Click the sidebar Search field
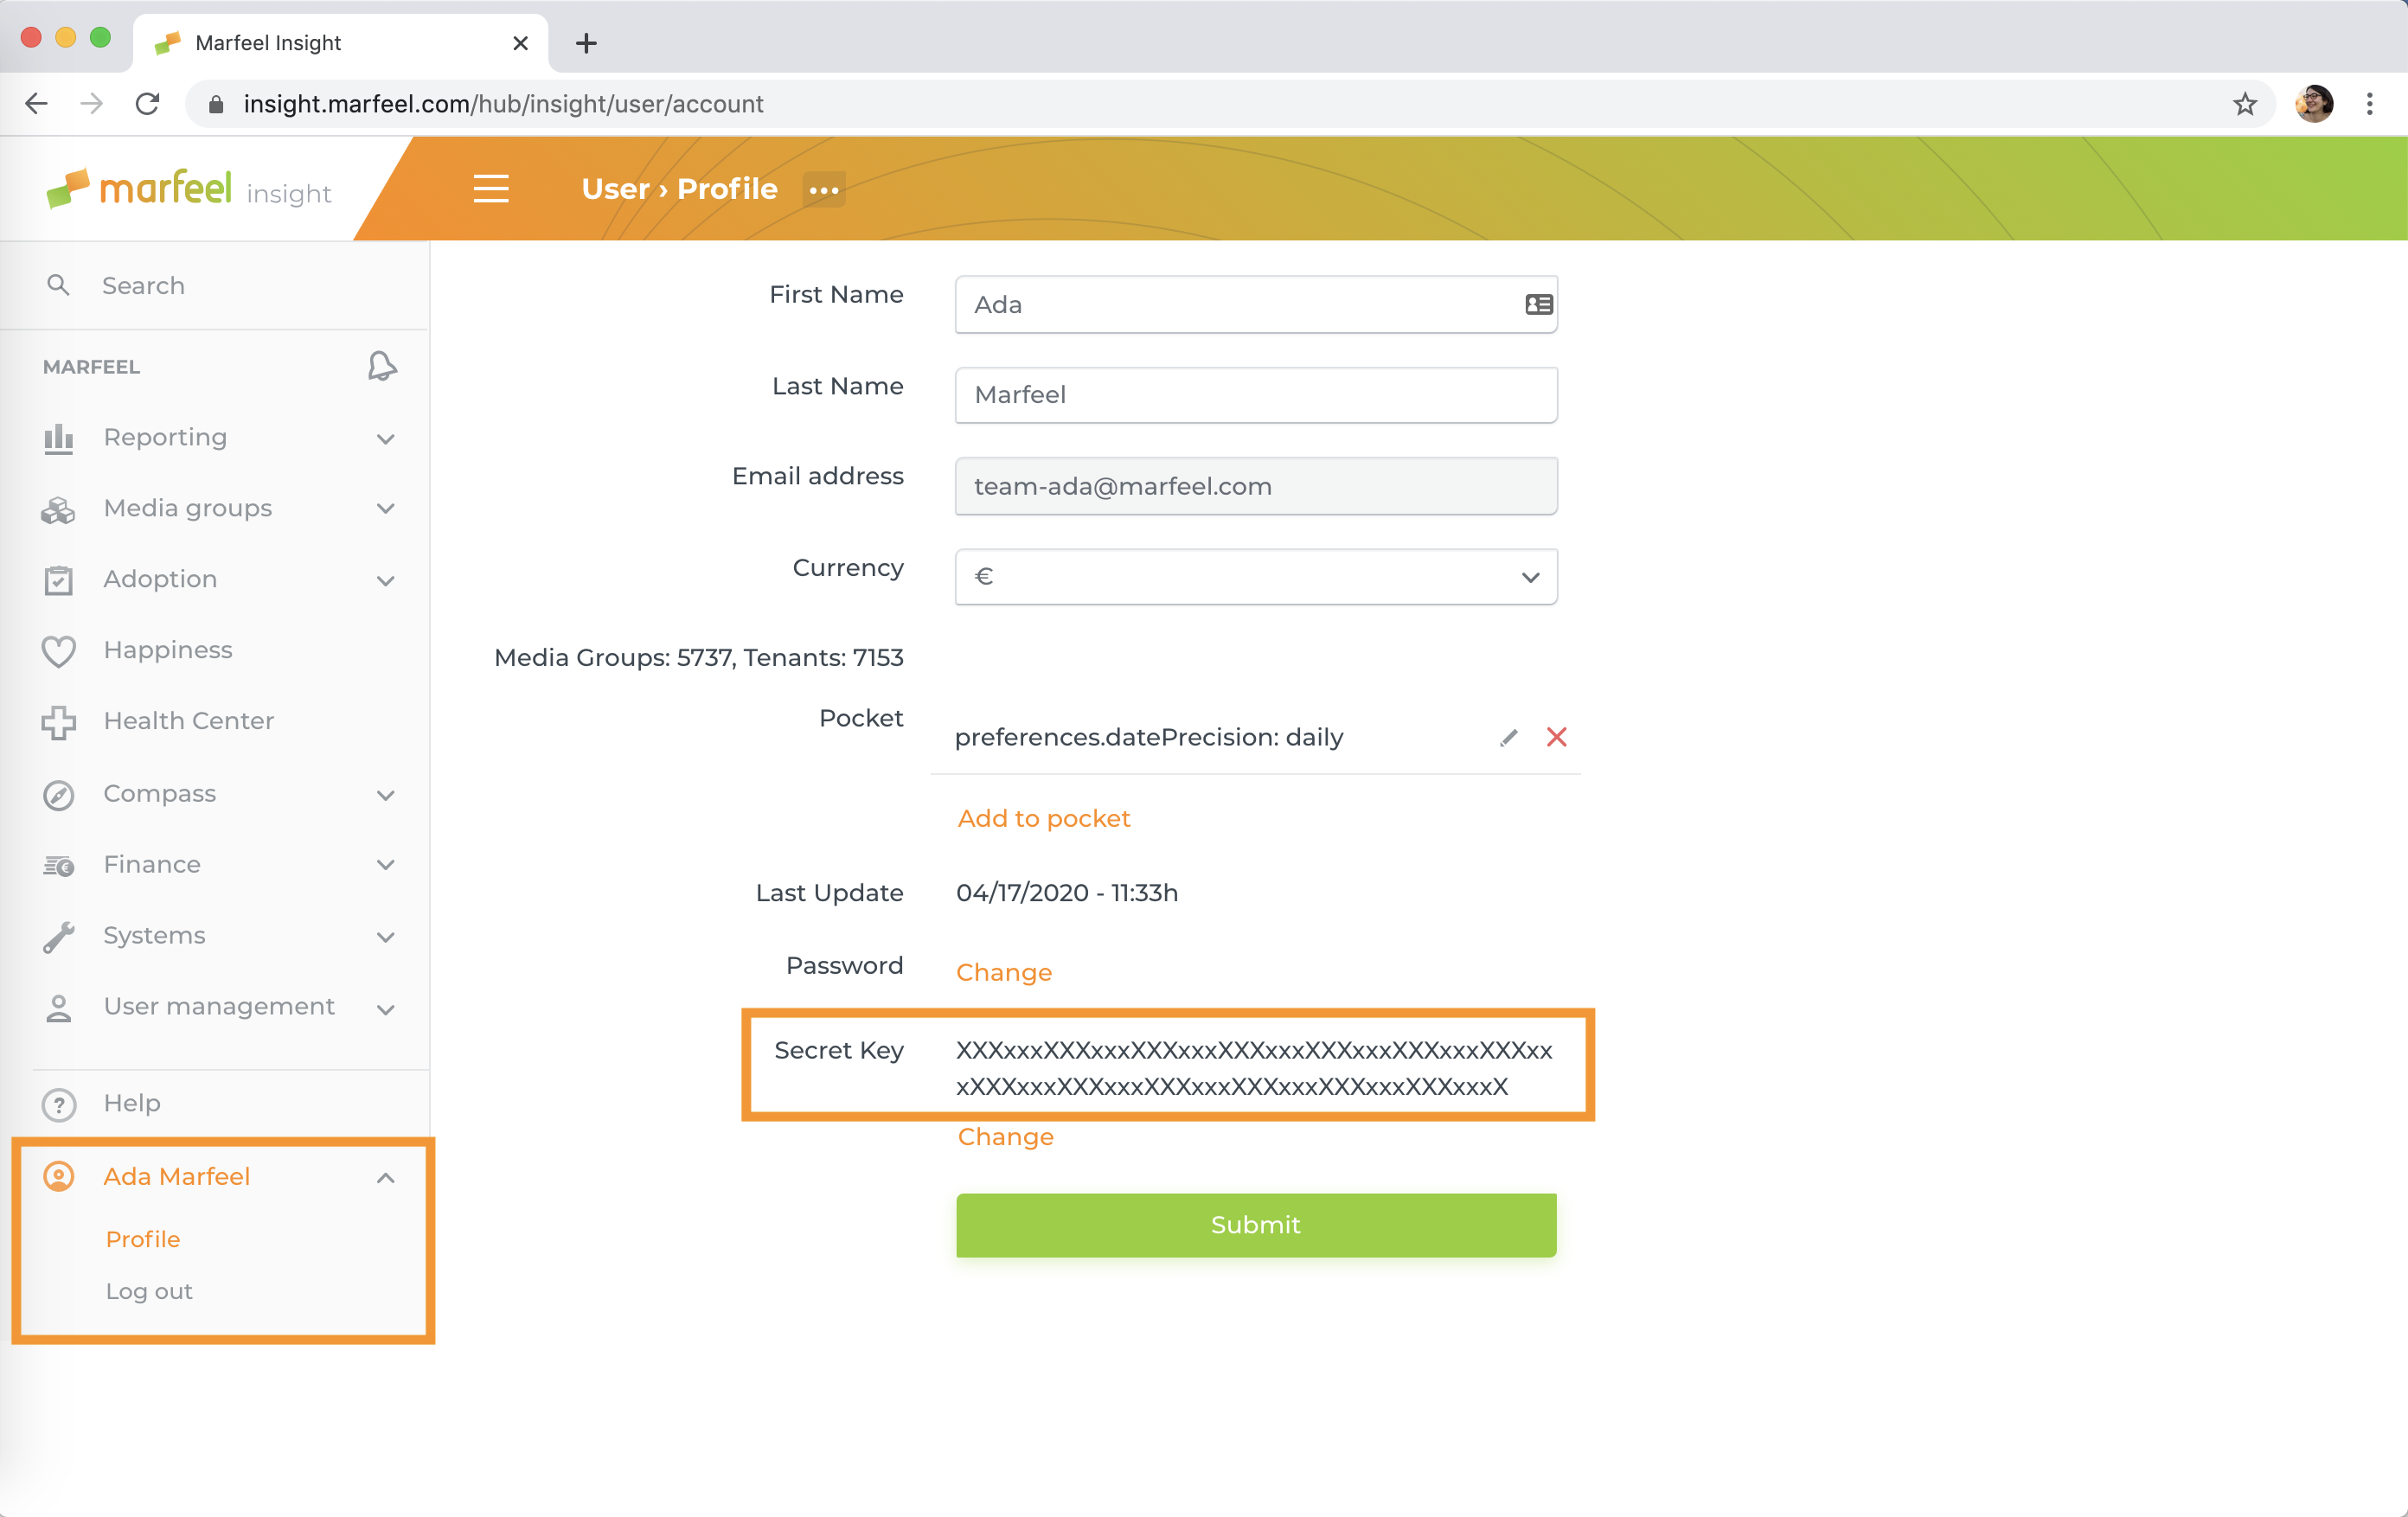This screenshot has height=1517, width=2408. [x=215, y=285]
